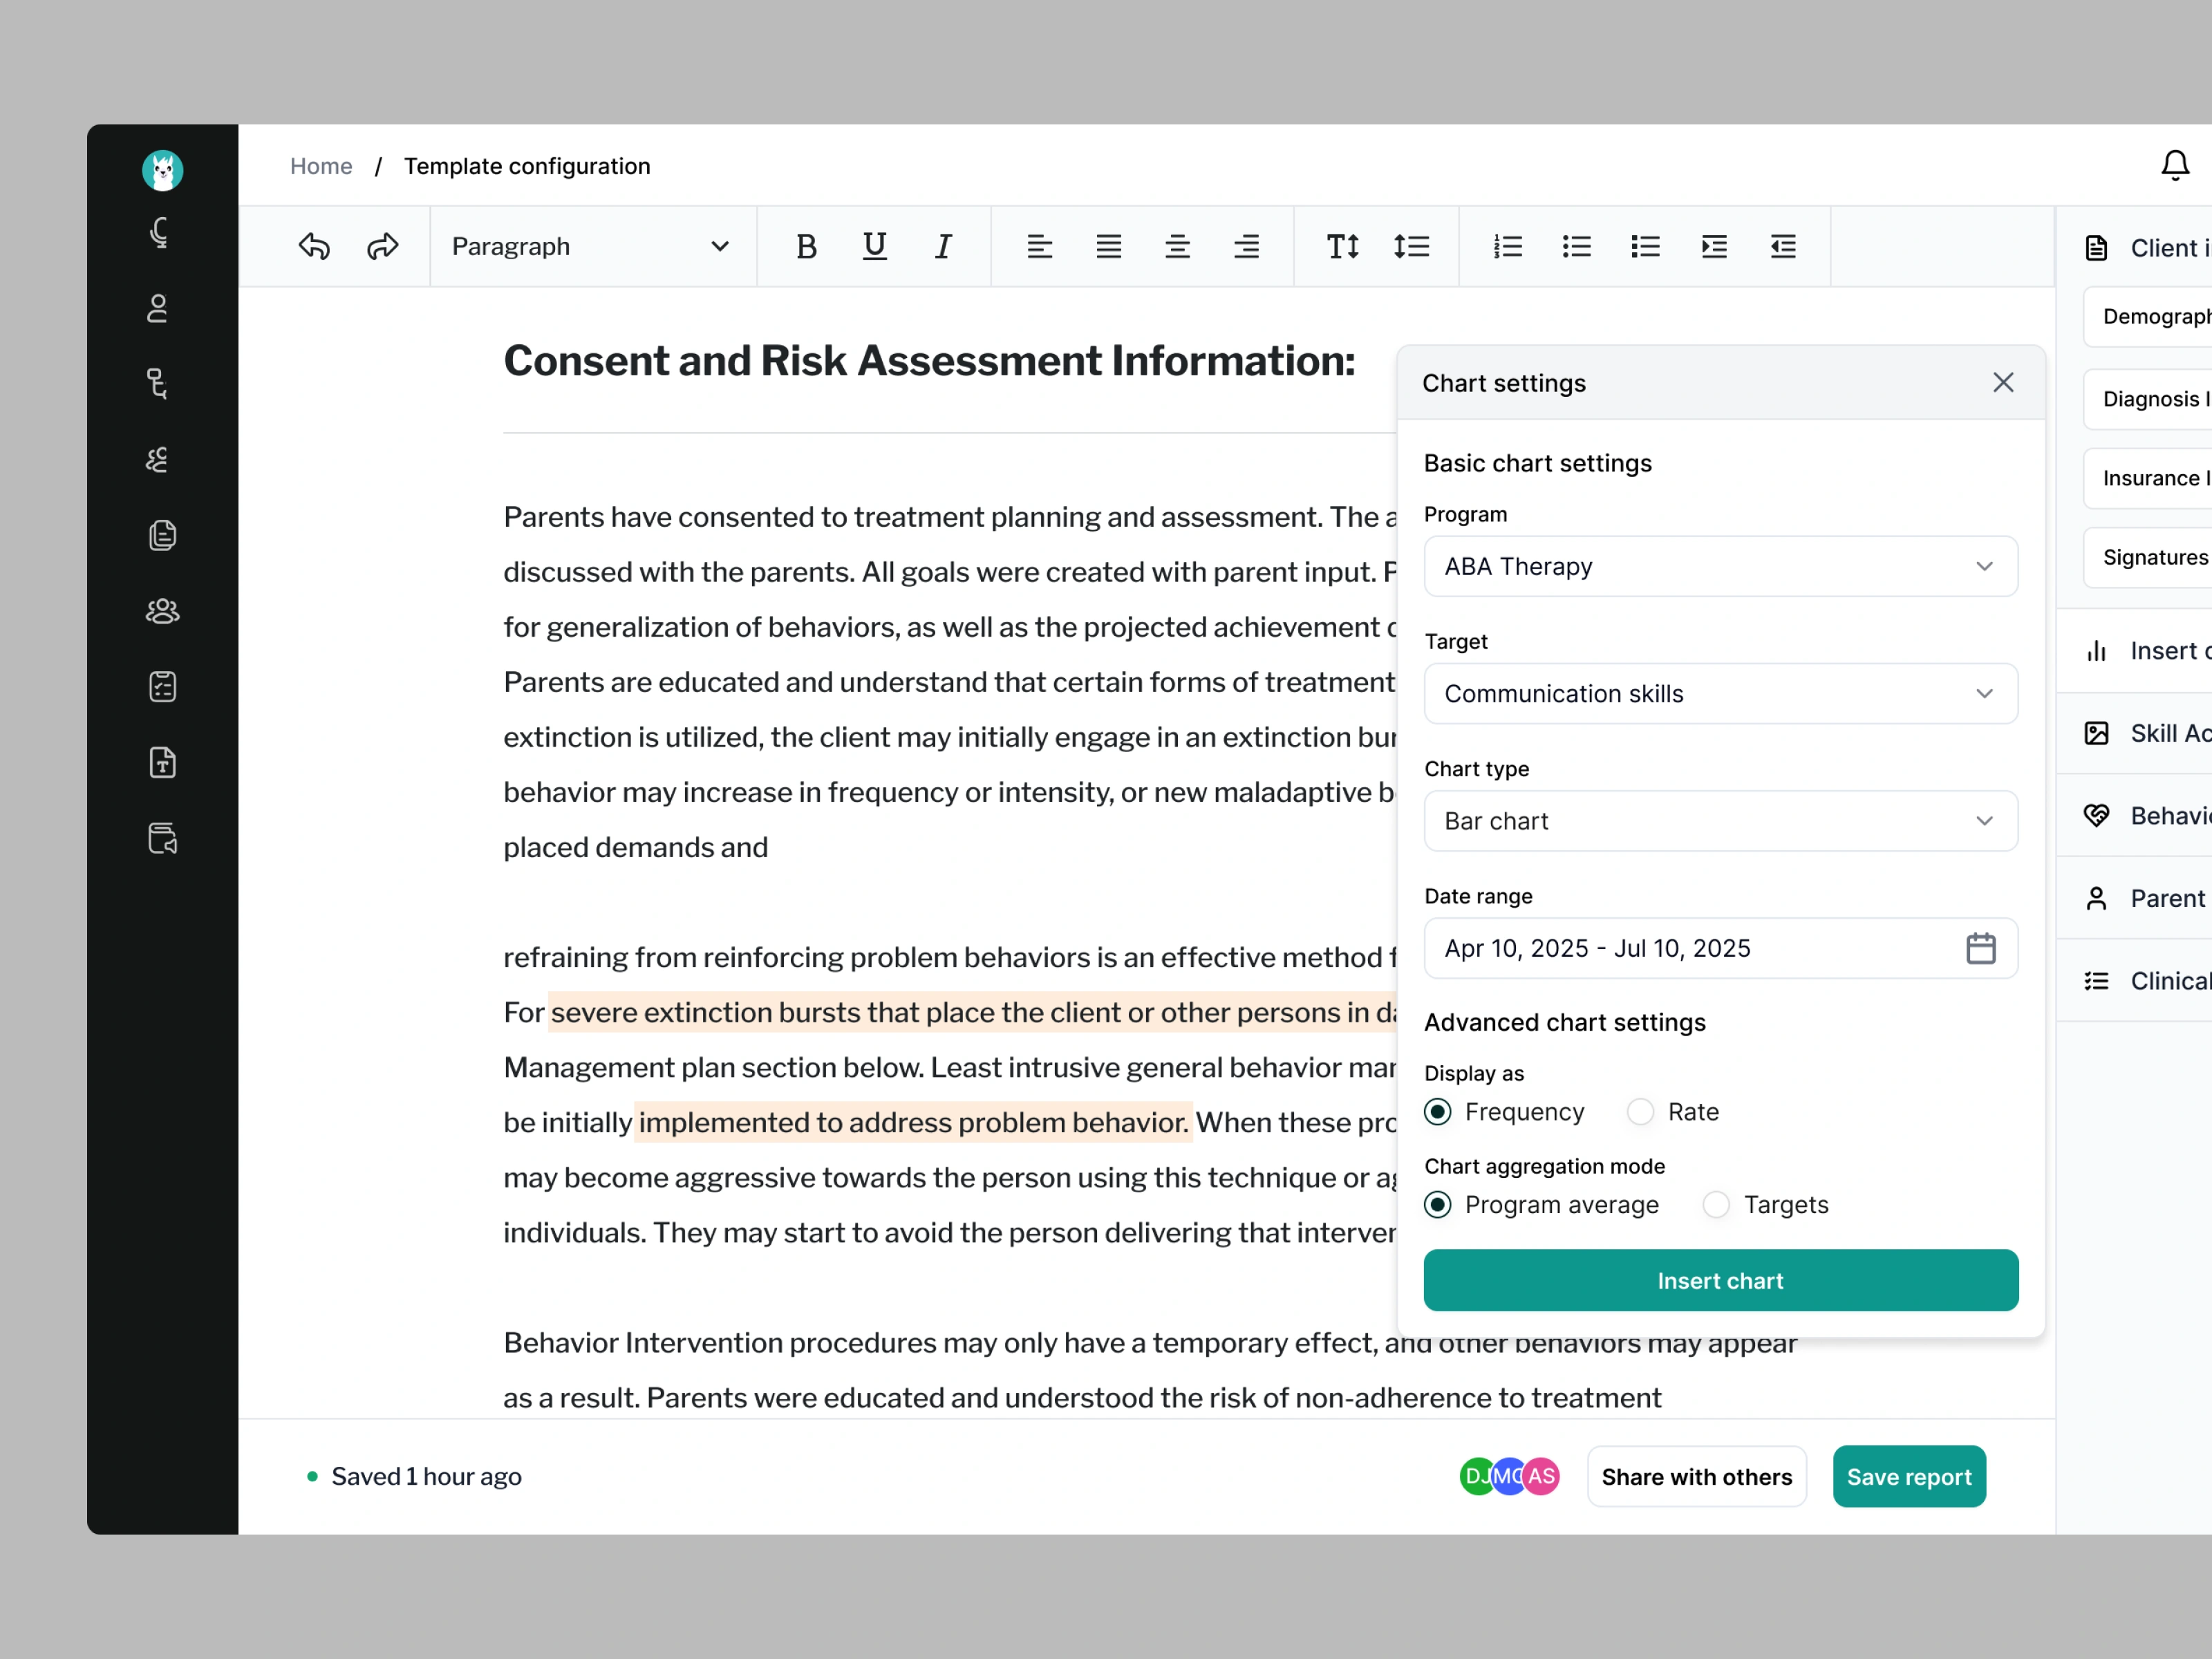Go to Home breadcrumb

click(321, 166)
